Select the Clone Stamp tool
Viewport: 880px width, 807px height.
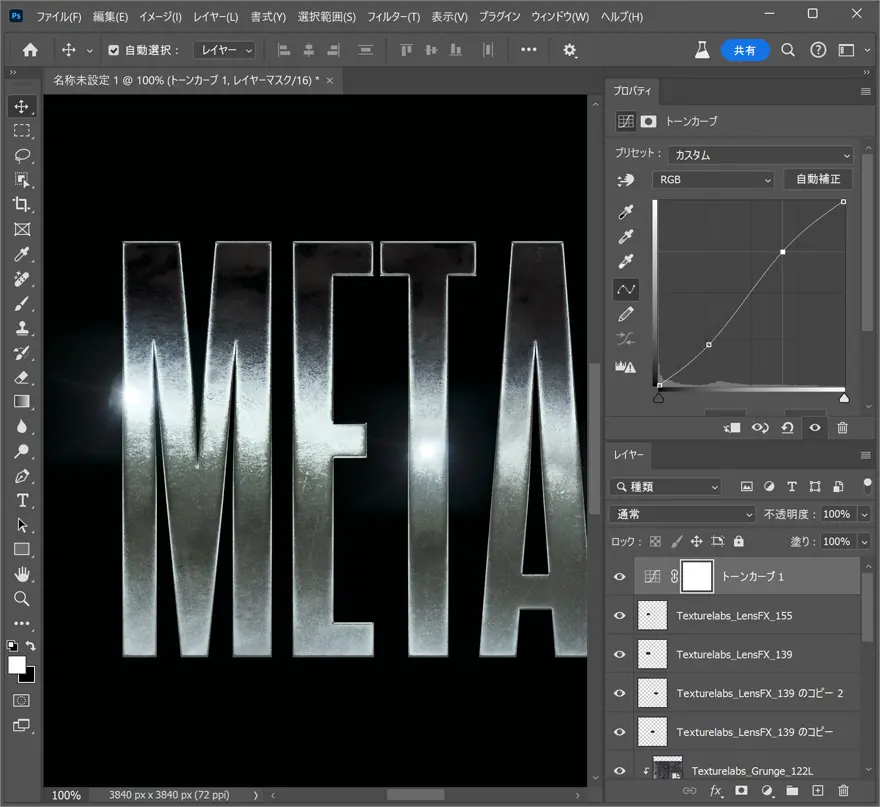[x=22, y=328]
